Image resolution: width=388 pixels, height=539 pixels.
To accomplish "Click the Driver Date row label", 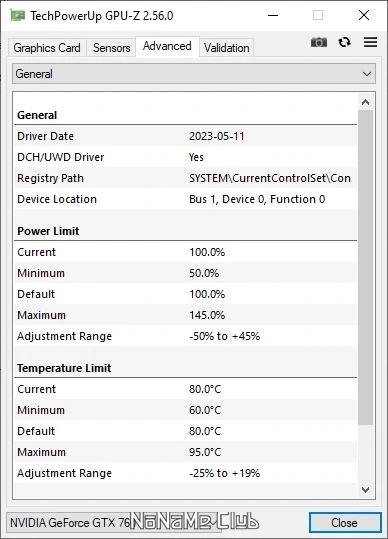I will point(45,136).
